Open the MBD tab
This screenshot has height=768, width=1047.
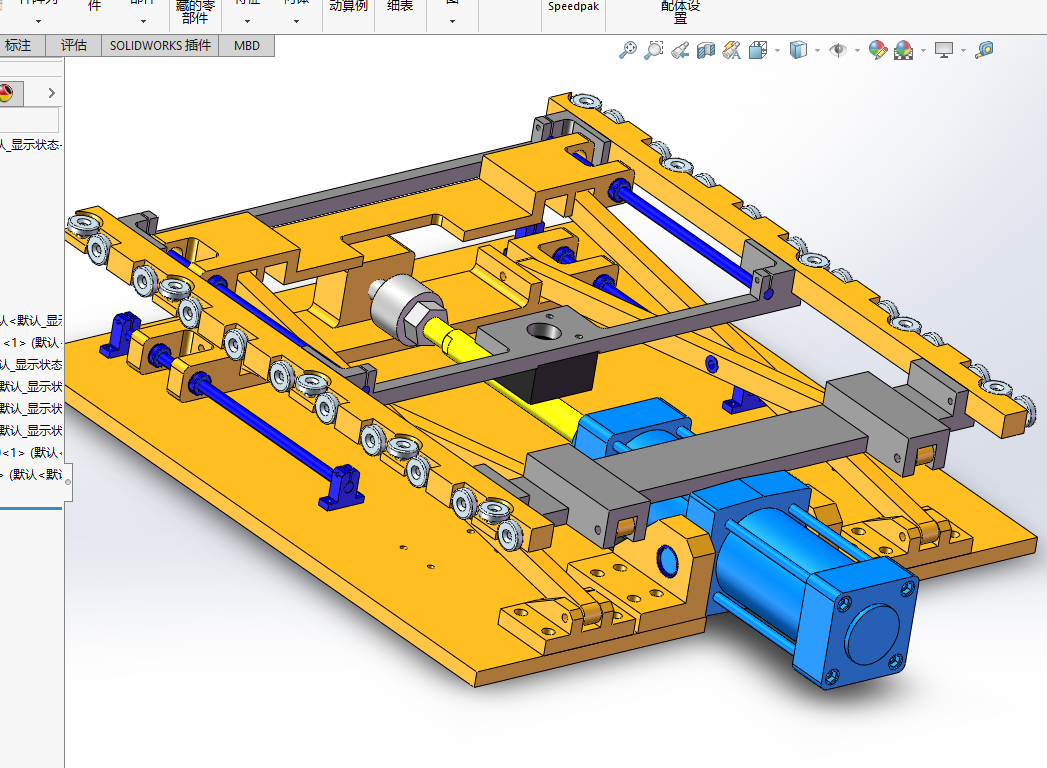pos(246,45)
